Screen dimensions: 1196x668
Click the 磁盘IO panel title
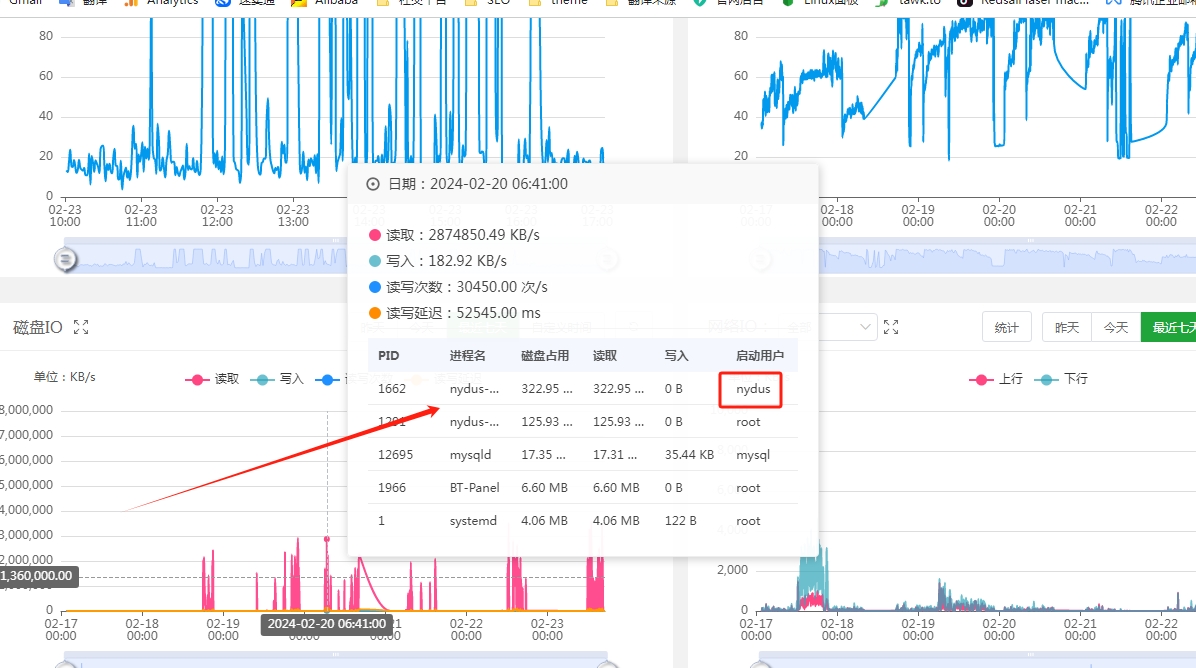click(38, 328)
